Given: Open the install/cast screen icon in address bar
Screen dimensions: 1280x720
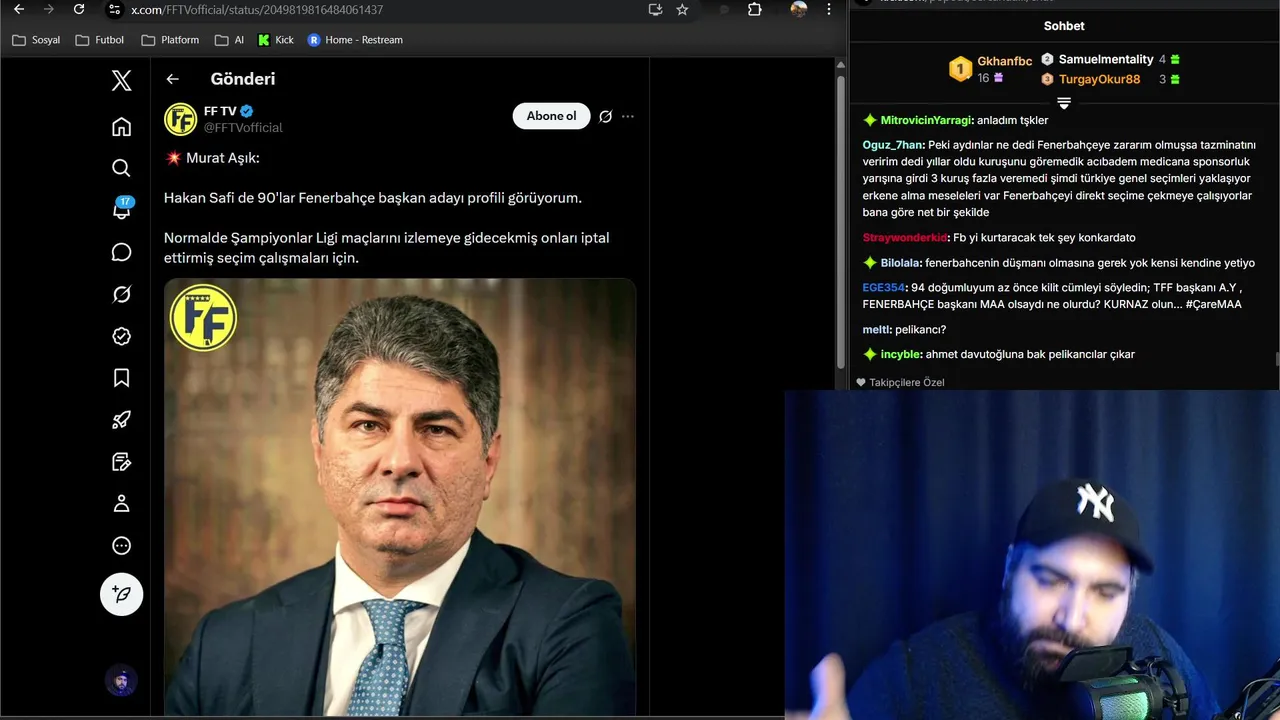Looking at the screenshot, I should pos(655,9).
